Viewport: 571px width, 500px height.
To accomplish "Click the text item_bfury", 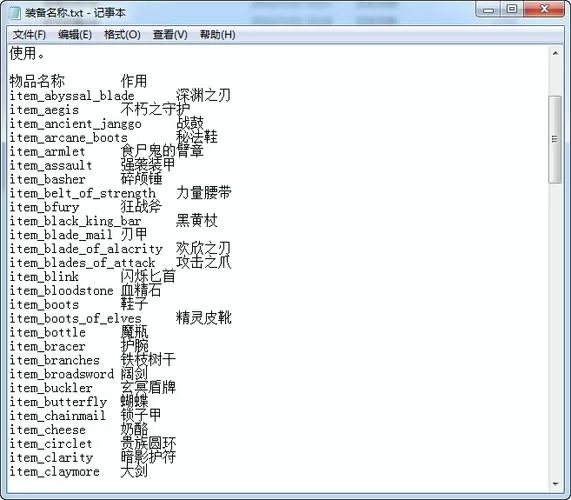I will (44, 207).
